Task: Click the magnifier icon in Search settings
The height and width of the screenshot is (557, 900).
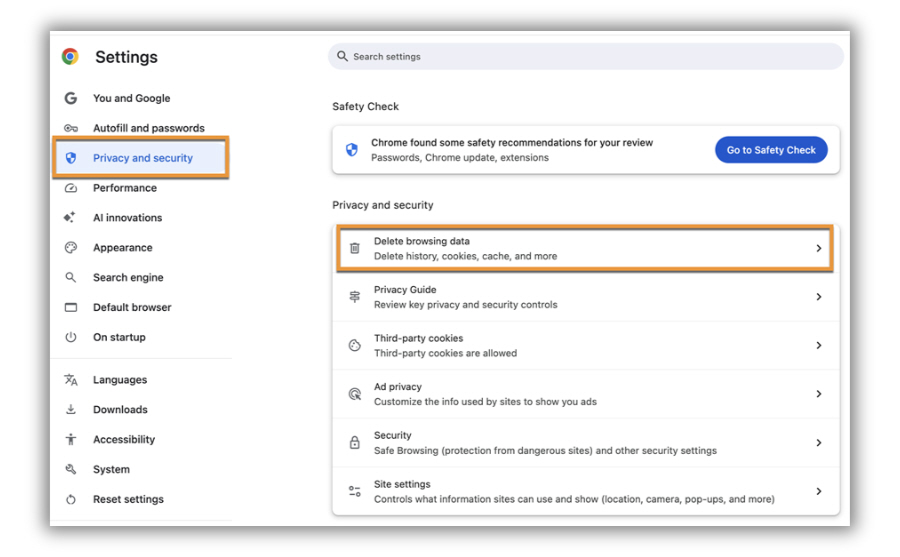Action: (342, 56)
